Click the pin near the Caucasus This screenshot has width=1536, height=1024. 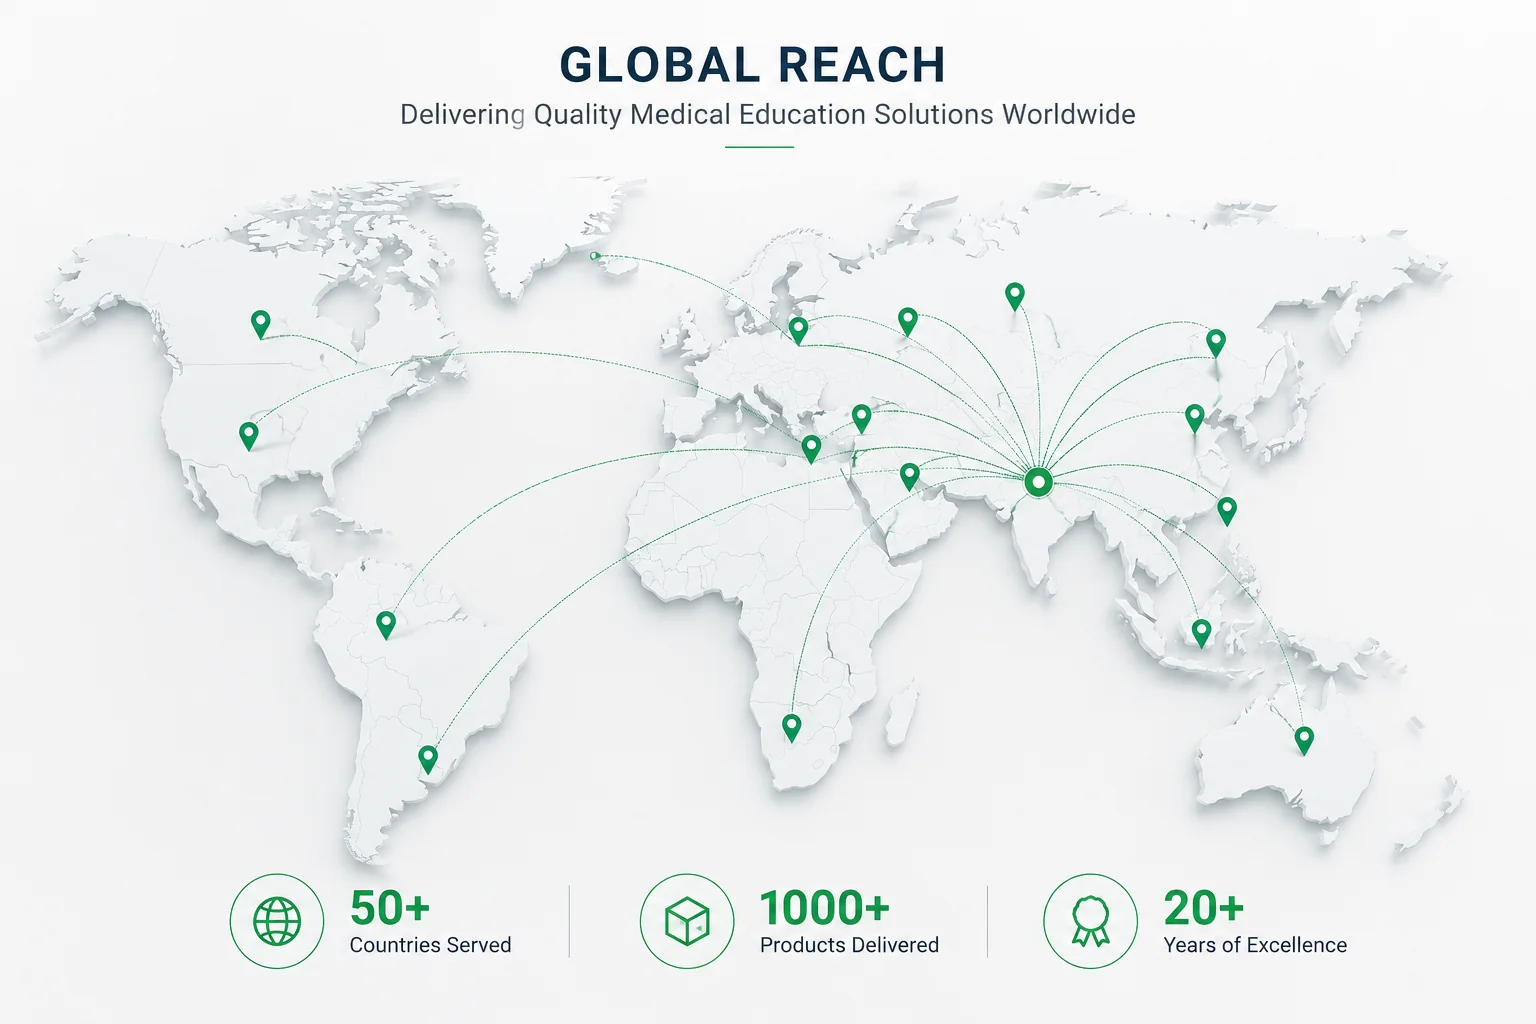pyautogui.click(x=861, y=418)
